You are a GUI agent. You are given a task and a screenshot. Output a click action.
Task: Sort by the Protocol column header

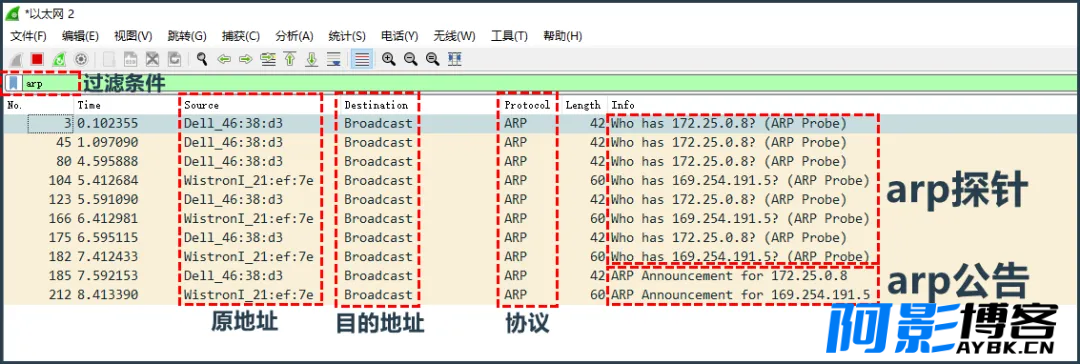(x=529, y=105)
